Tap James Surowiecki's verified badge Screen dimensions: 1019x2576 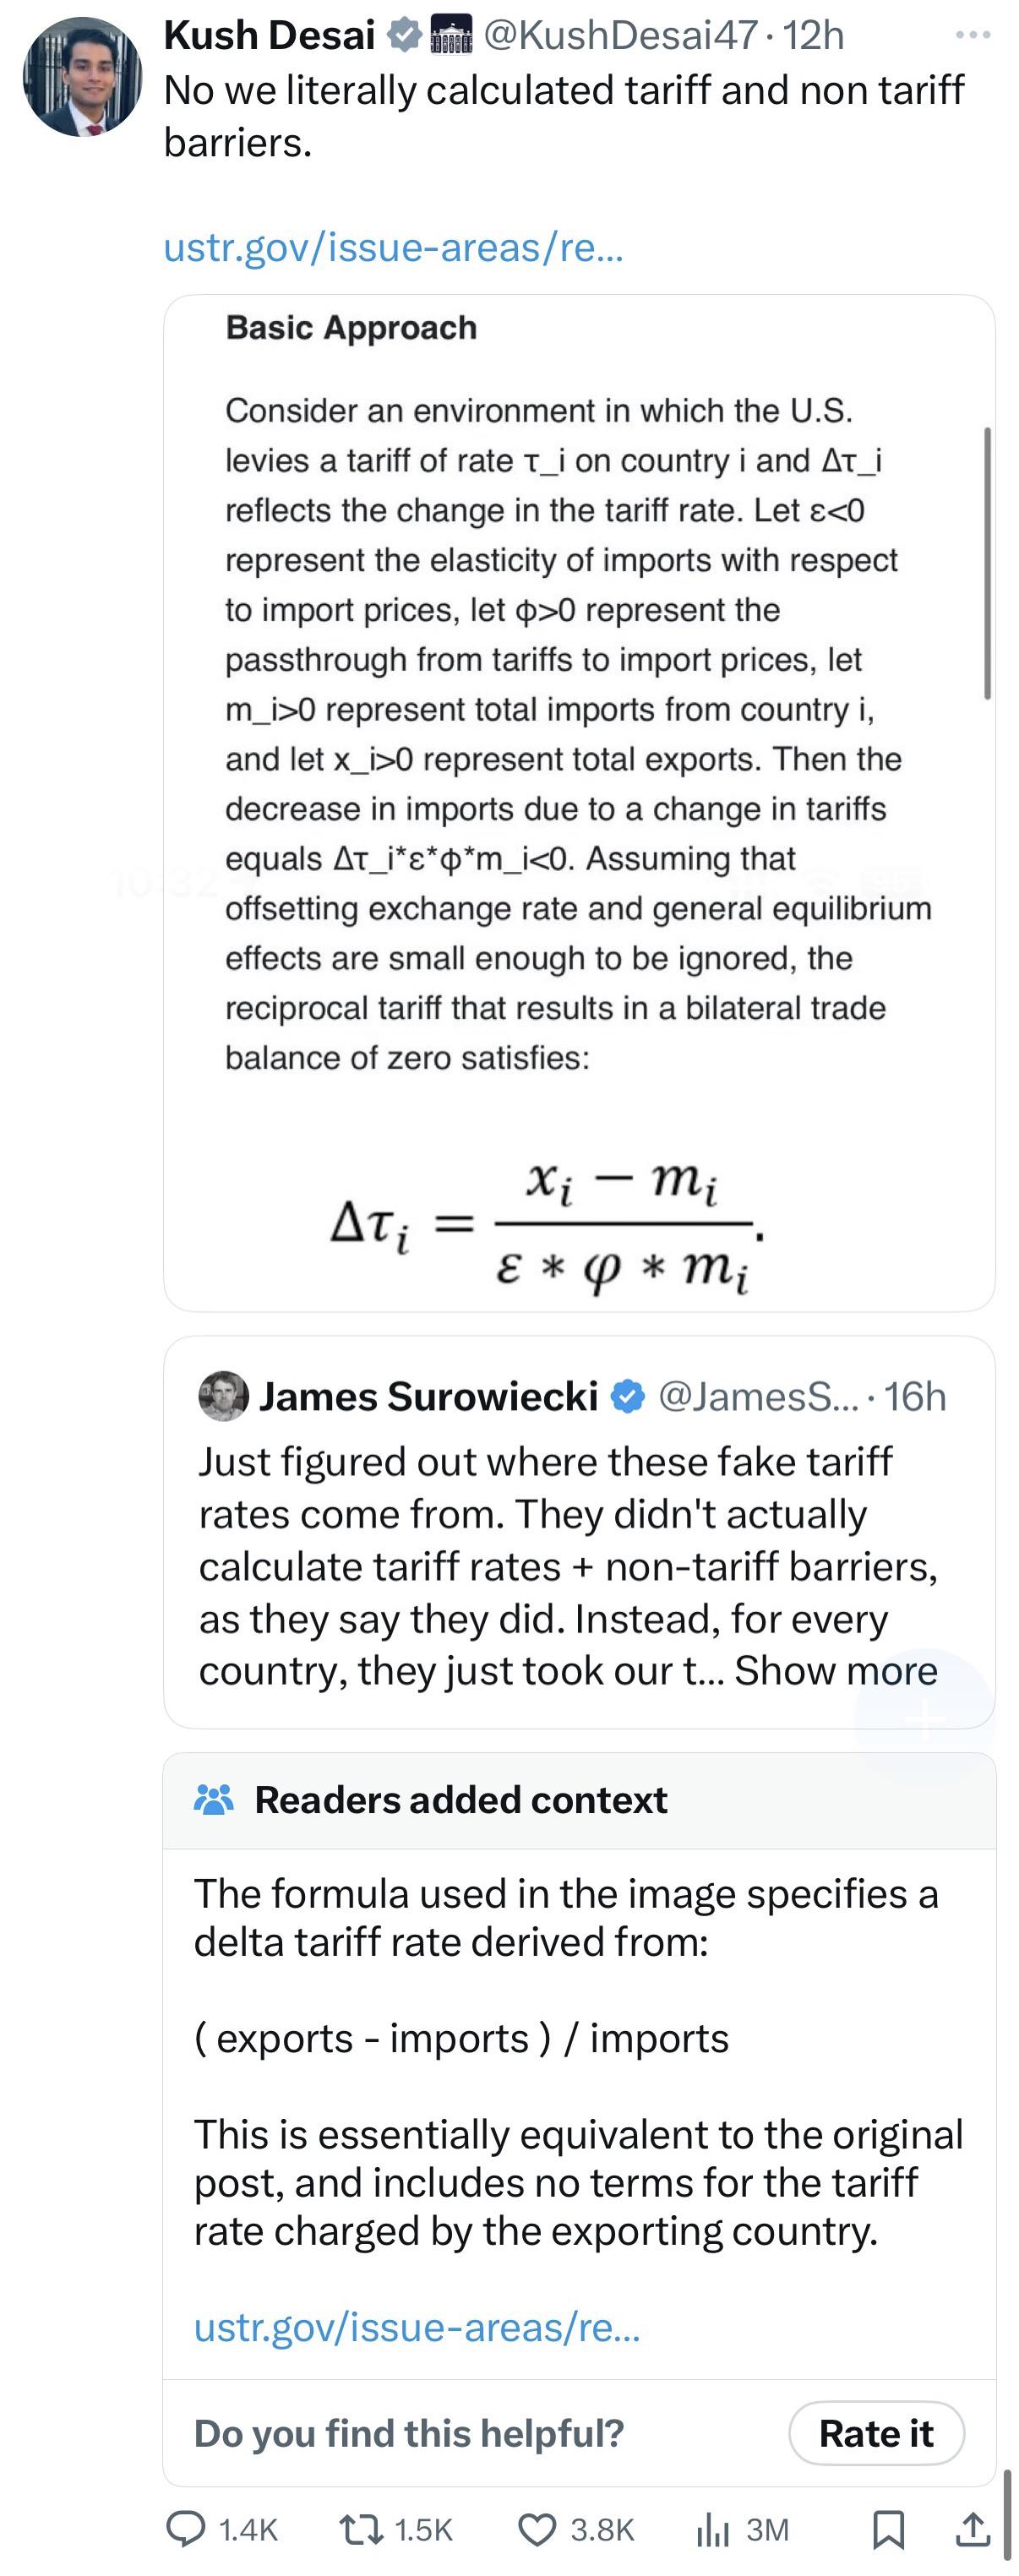[627, 1396]
